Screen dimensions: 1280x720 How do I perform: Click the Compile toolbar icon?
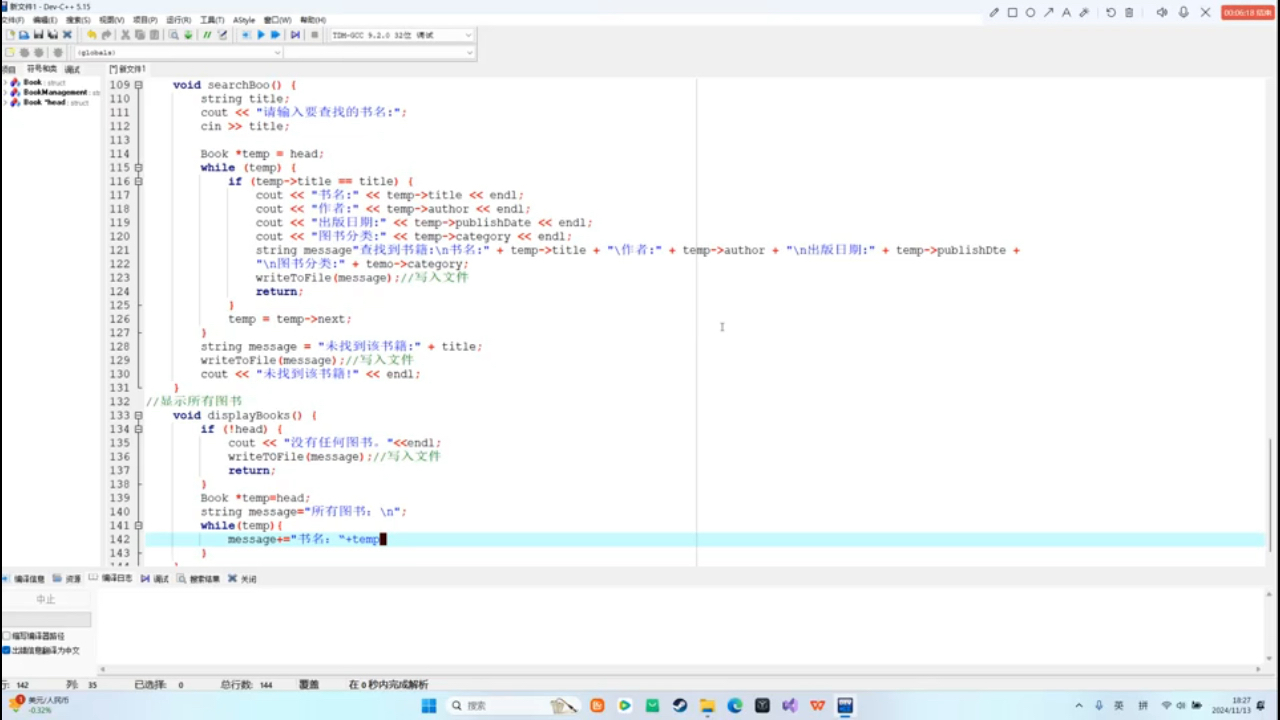(x=246, y=35)
